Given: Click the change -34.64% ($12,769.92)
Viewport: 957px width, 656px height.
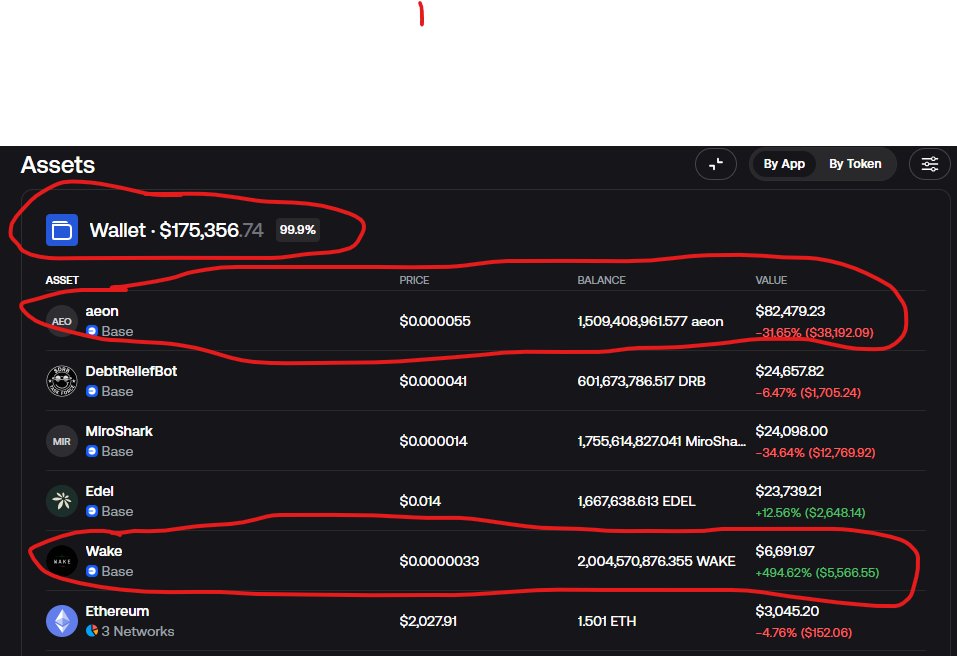Looking at the screenshot, I should click(x=815, y=453).
